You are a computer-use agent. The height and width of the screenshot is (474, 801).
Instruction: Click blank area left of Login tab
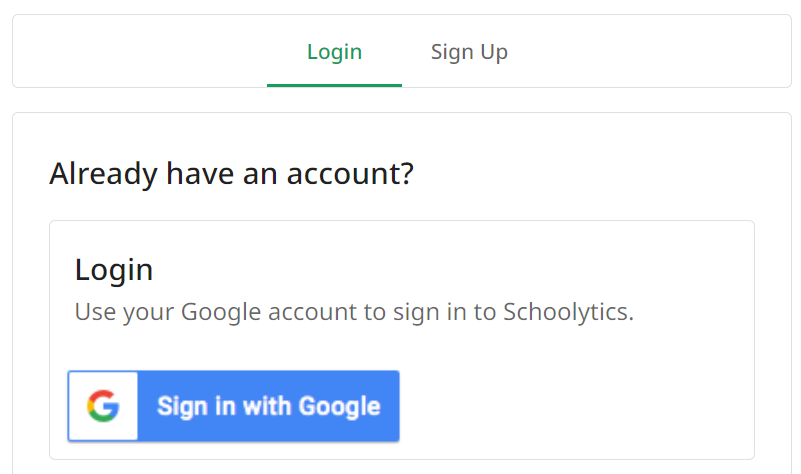(140, 52)
